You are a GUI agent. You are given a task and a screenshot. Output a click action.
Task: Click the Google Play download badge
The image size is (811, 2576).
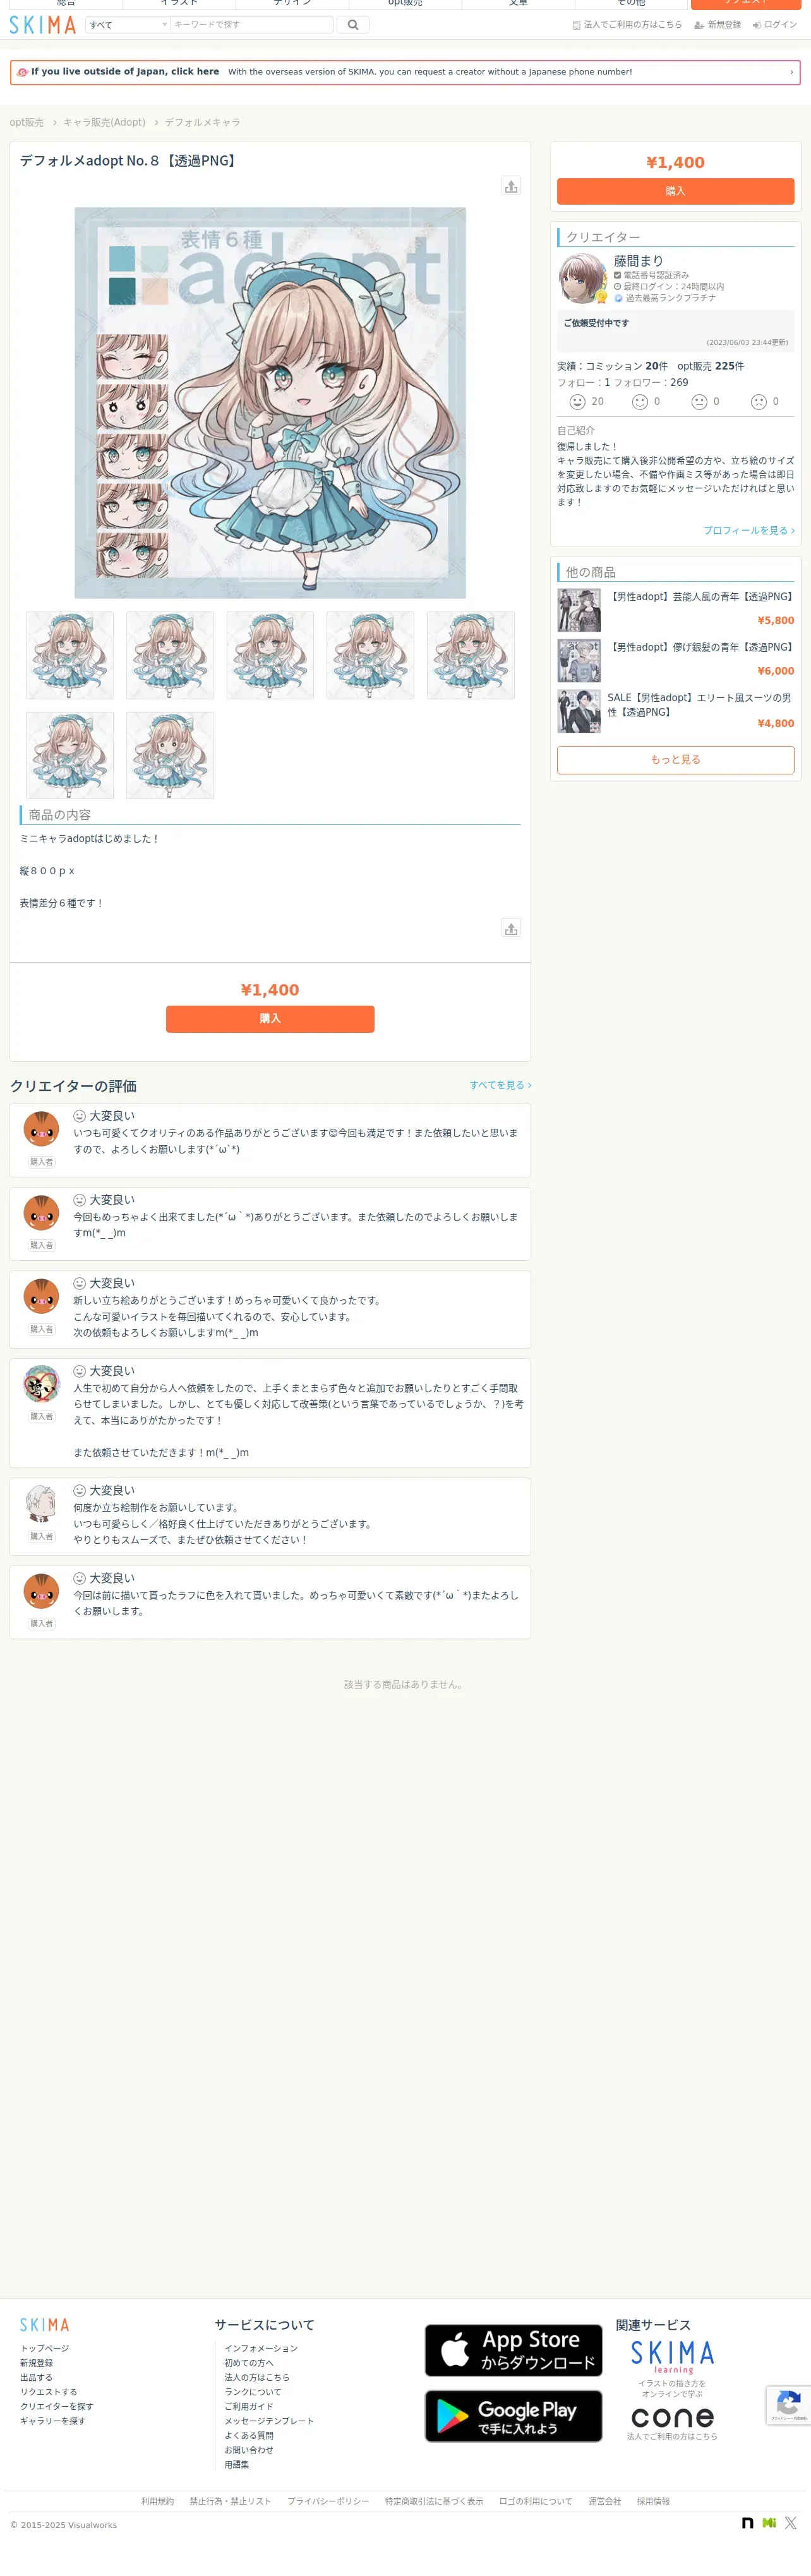pos(513,2416)
